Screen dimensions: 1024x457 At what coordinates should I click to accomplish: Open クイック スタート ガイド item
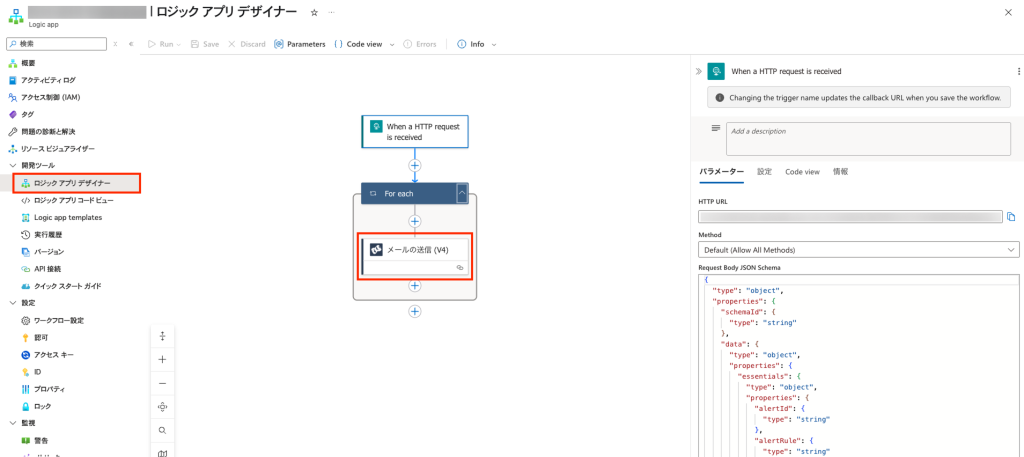[67, 286]
